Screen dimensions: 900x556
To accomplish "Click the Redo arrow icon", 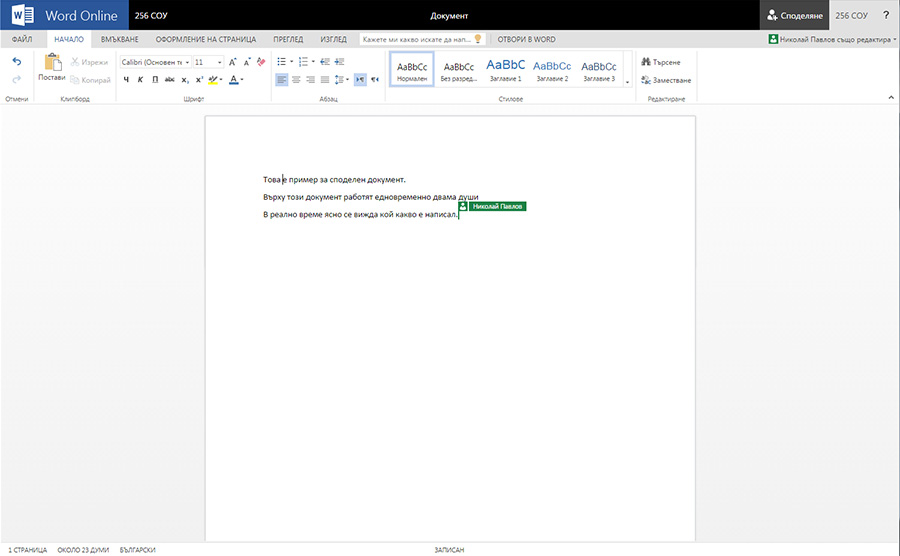I will pyautogui.click(x=17, y=79).
